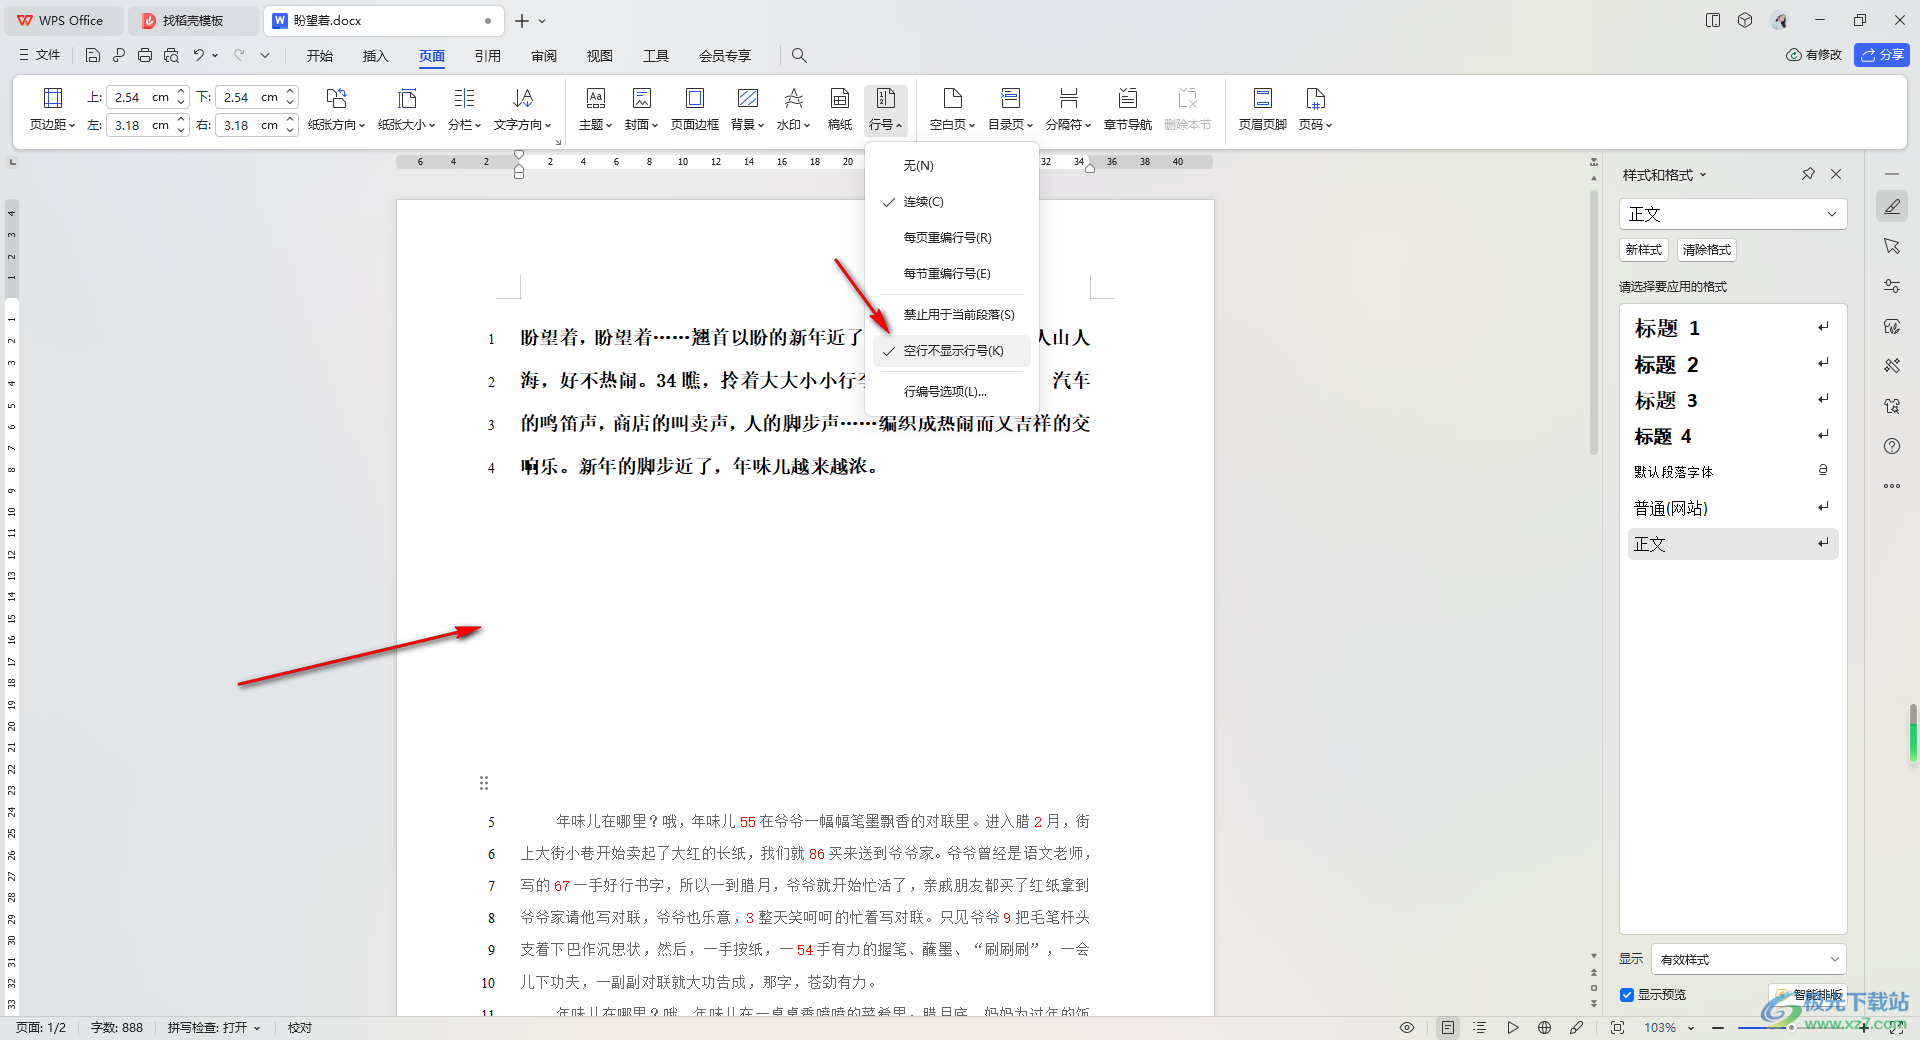Expand the zoom percentage dropdown
The image size is (1920, 1040).
[x=1691, y=1028]
